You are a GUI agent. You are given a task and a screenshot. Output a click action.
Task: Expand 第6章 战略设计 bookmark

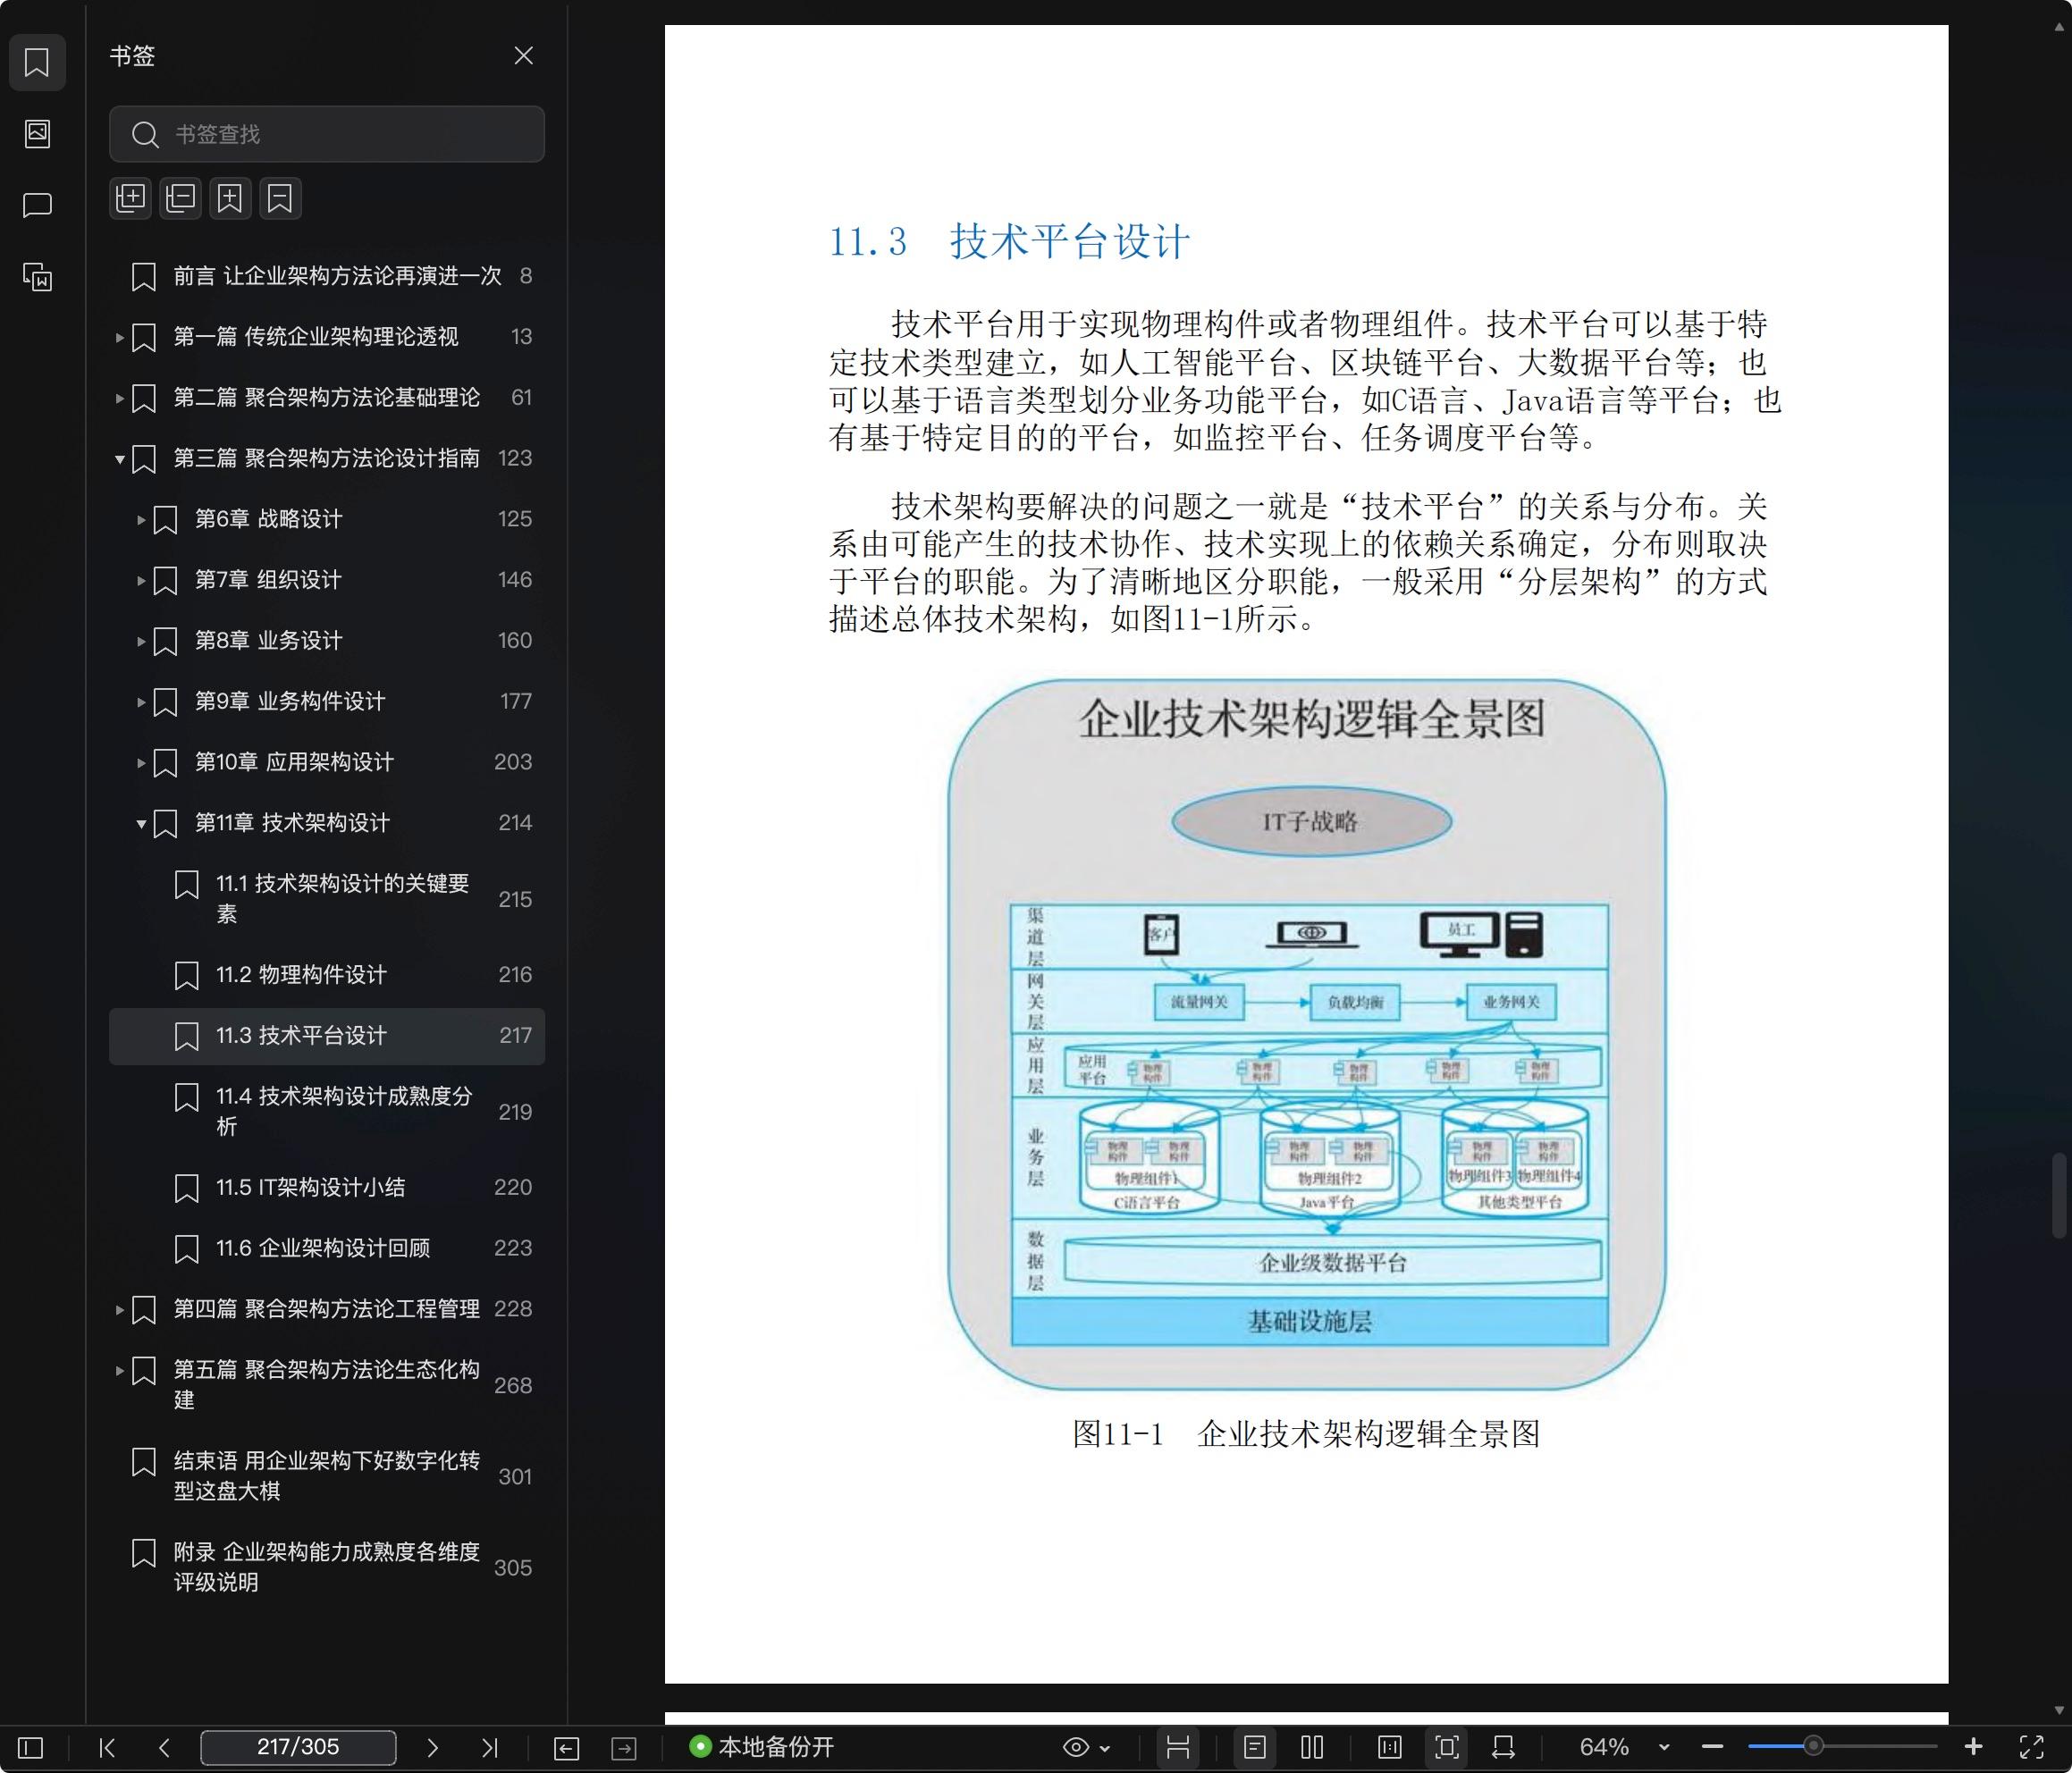click(x=141, y=520)
